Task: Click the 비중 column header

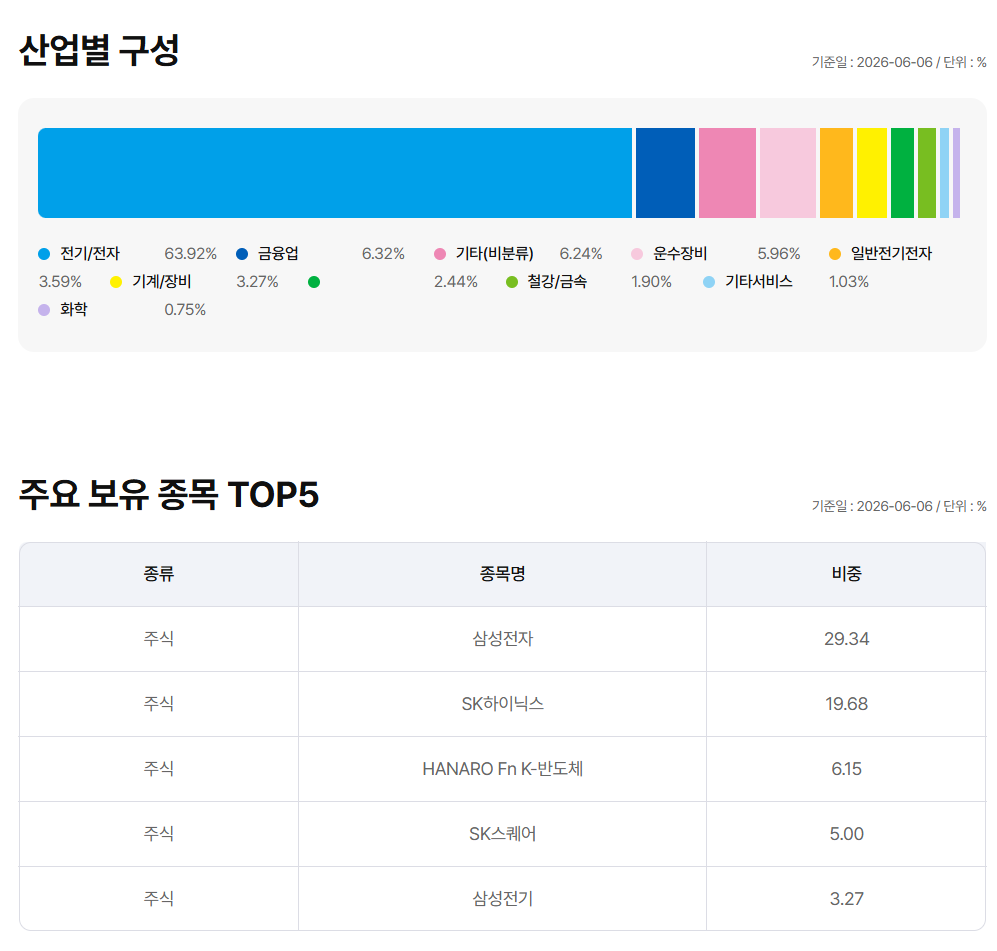Action: (x=846, y=574)
